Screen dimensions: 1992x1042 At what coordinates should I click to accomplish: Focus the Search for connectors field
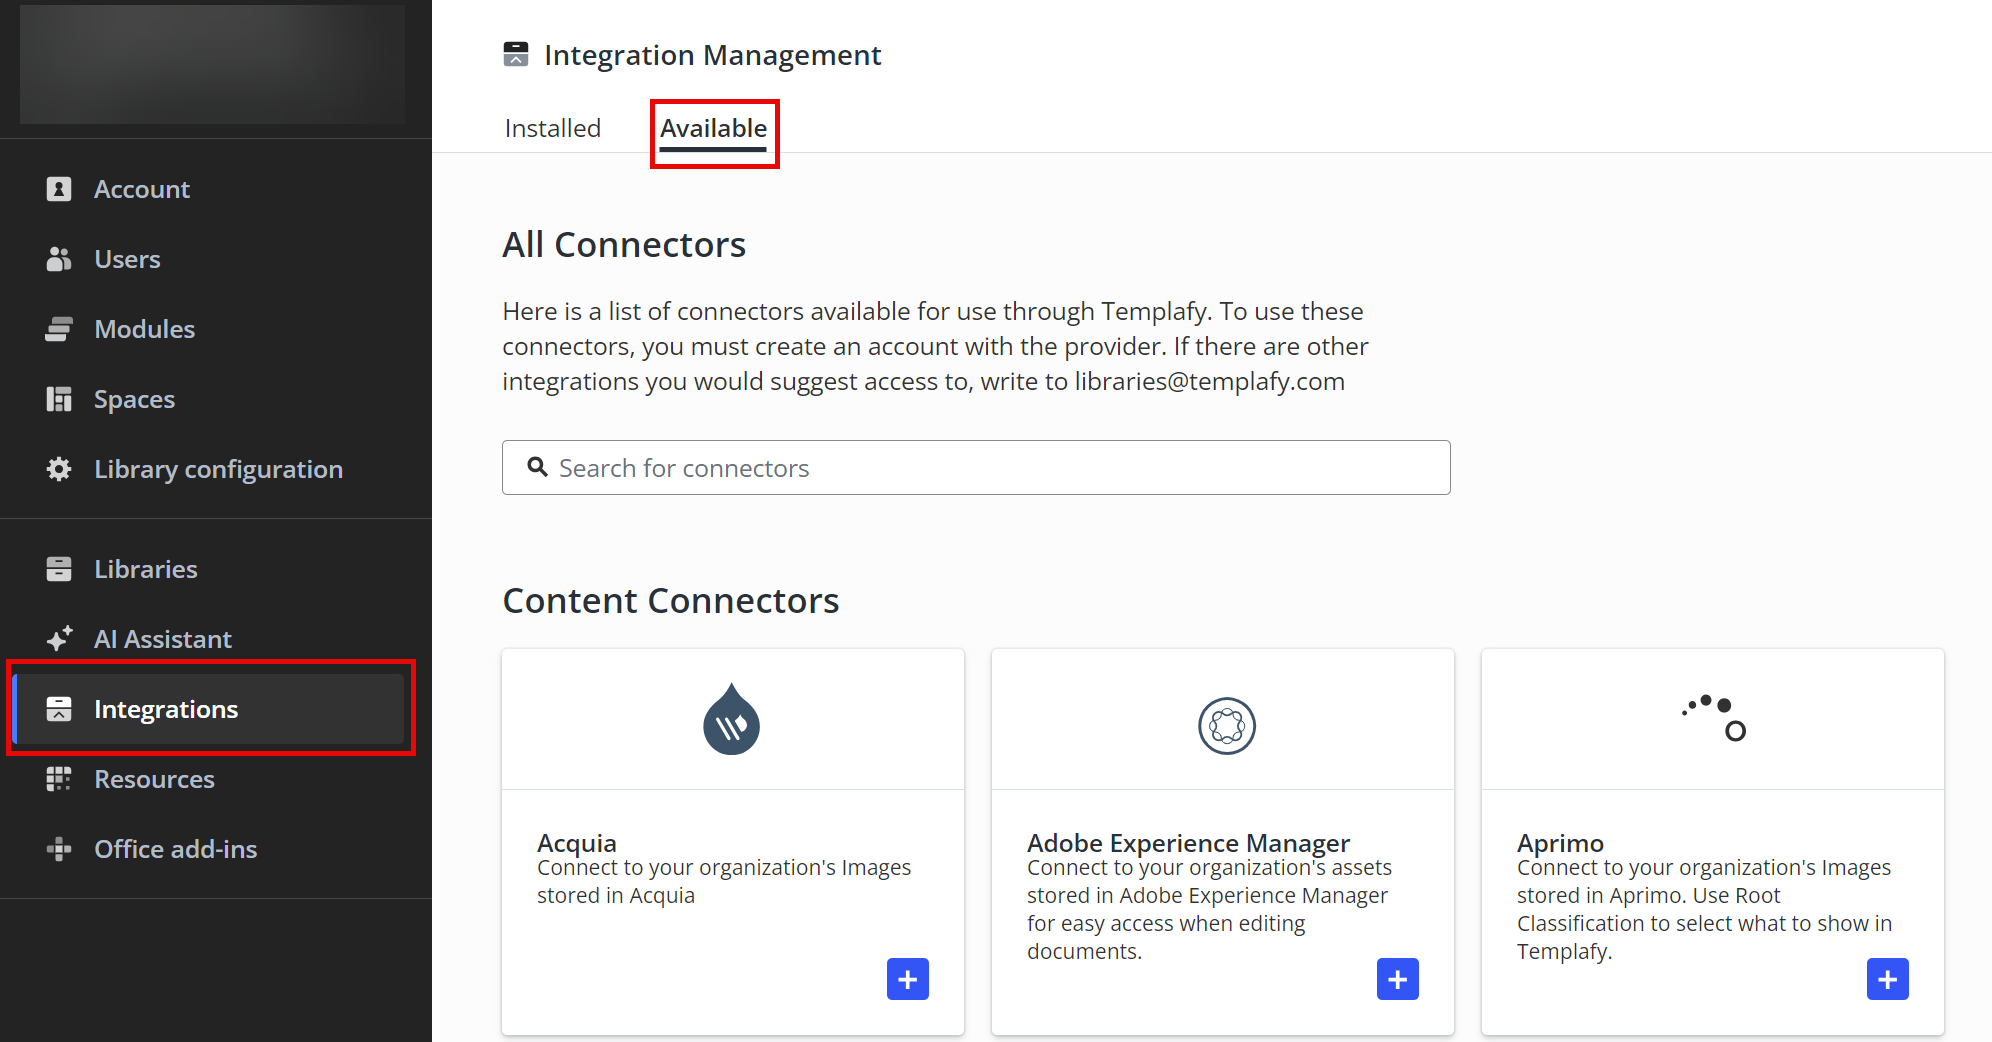pyautogui.click(x=976, y=467)
